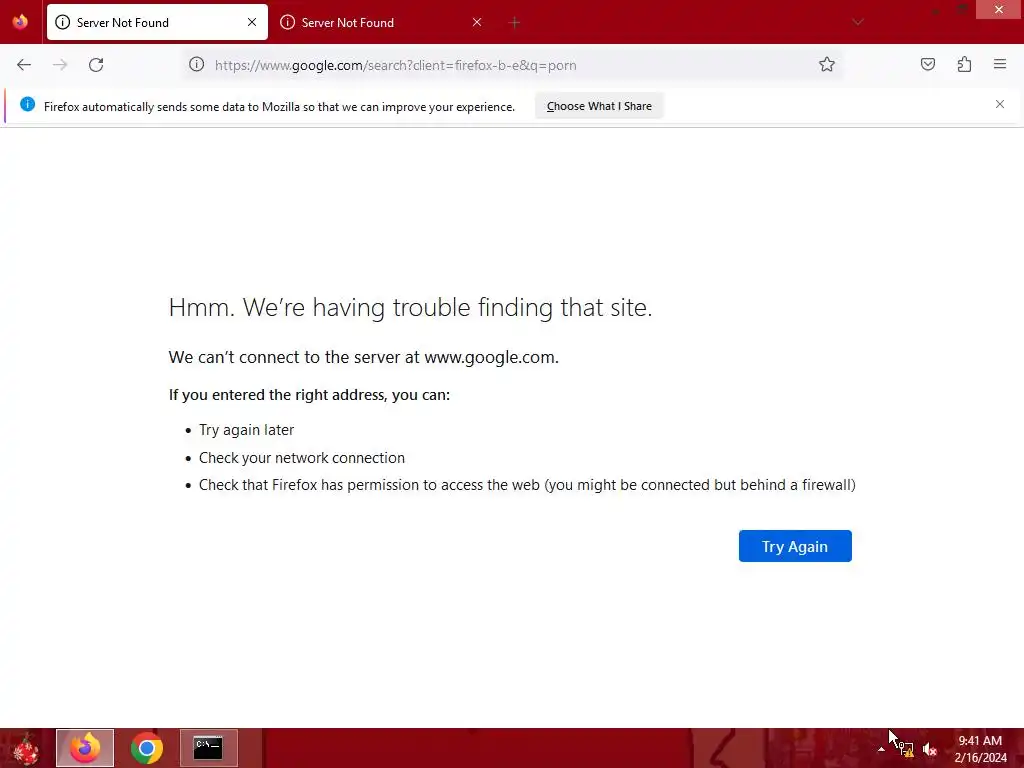Viewport: 1024px width, 768px height.
Task: Close the second Server Not Found tab
Action: (477, 22)
